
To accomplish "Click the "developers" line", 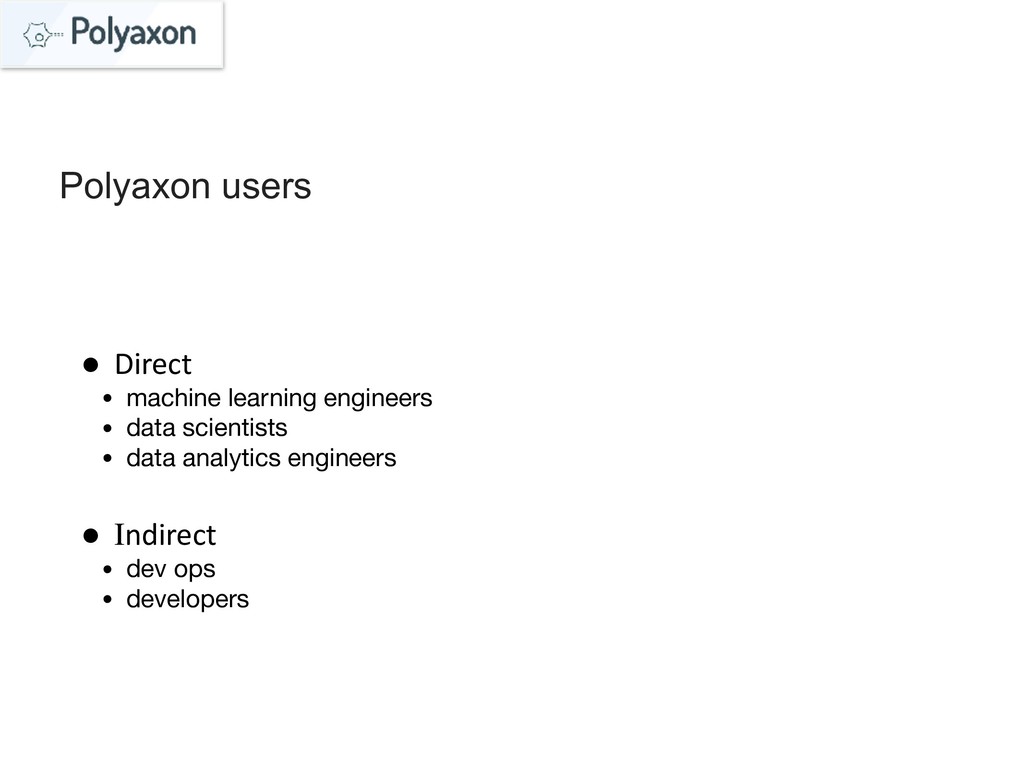I will click(187, 599).
